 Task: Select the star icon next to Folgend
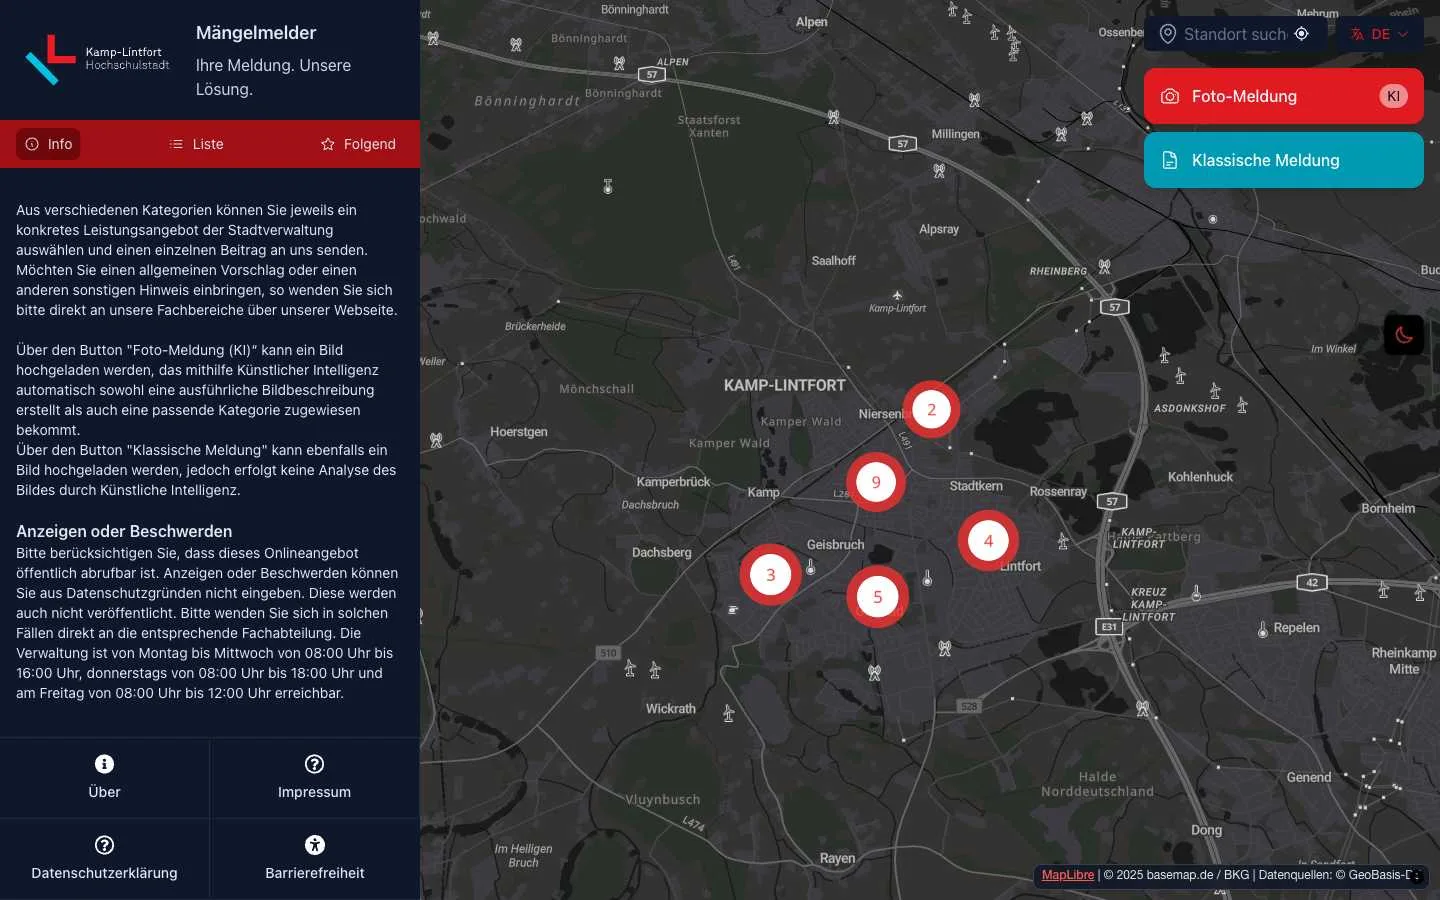327,144
